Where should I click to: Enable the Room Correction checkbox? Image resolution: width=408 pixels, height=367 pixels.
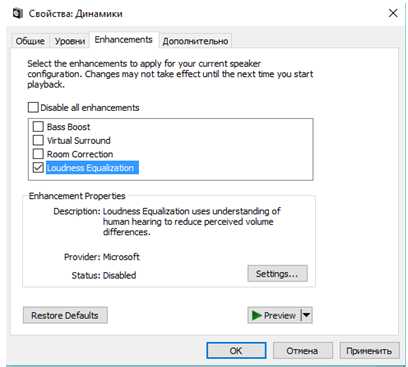click(x=38, y=154)
